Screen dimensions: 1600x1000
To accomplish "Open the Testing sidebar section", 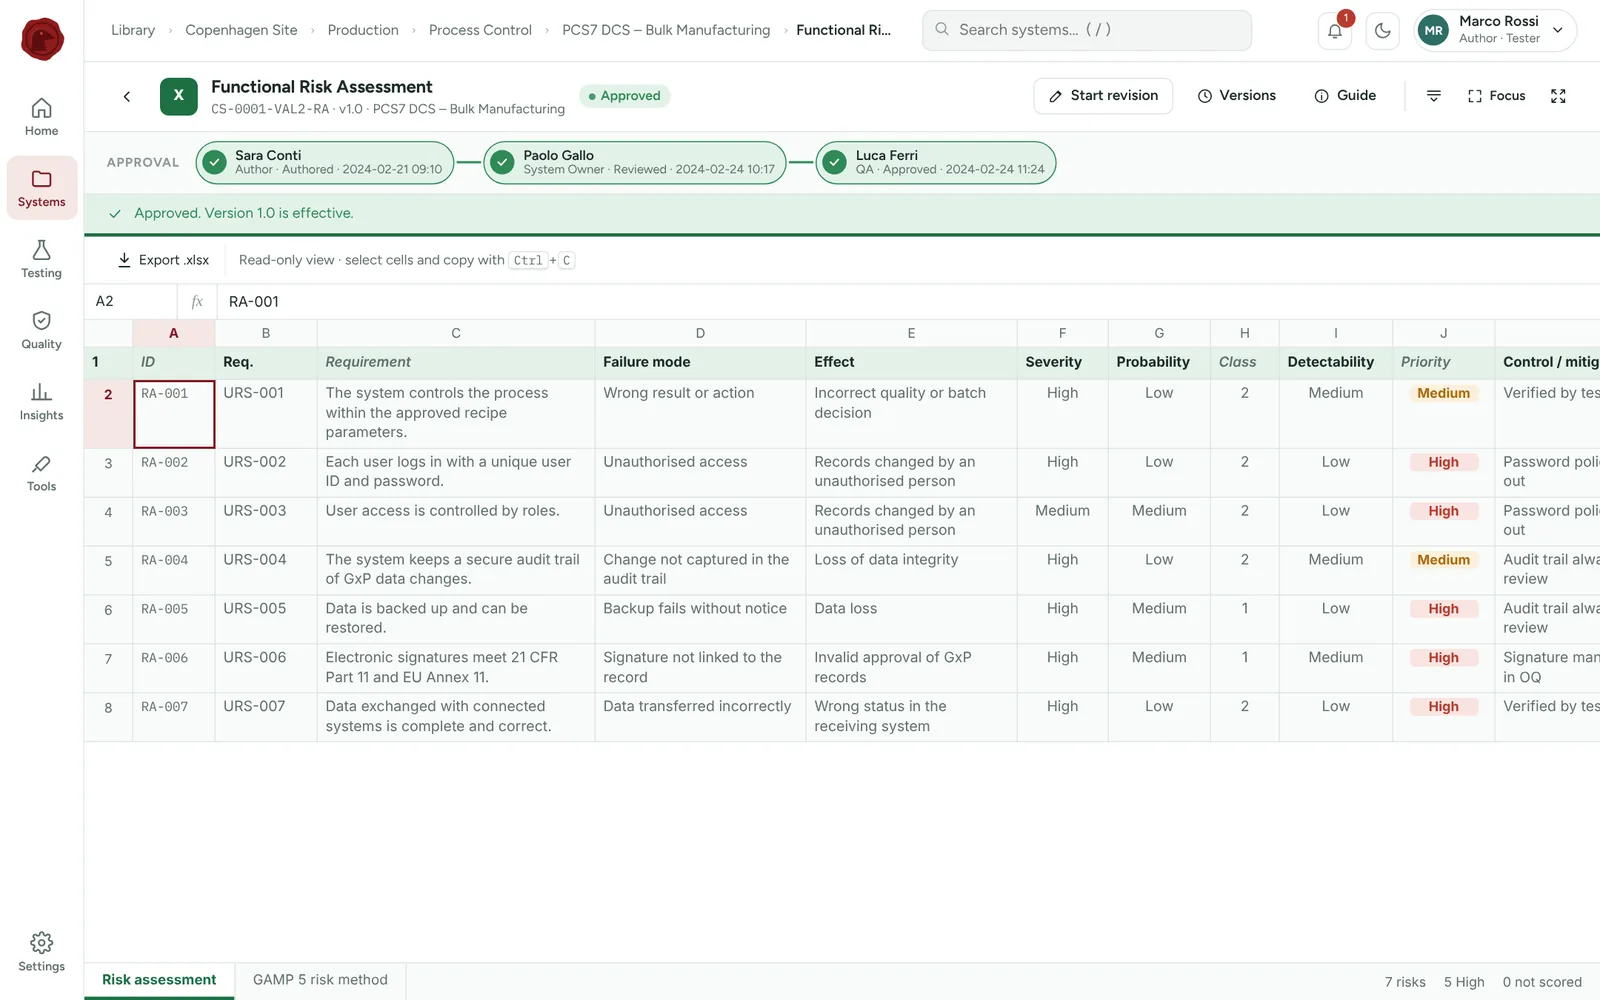I will (x=41, y=259).
